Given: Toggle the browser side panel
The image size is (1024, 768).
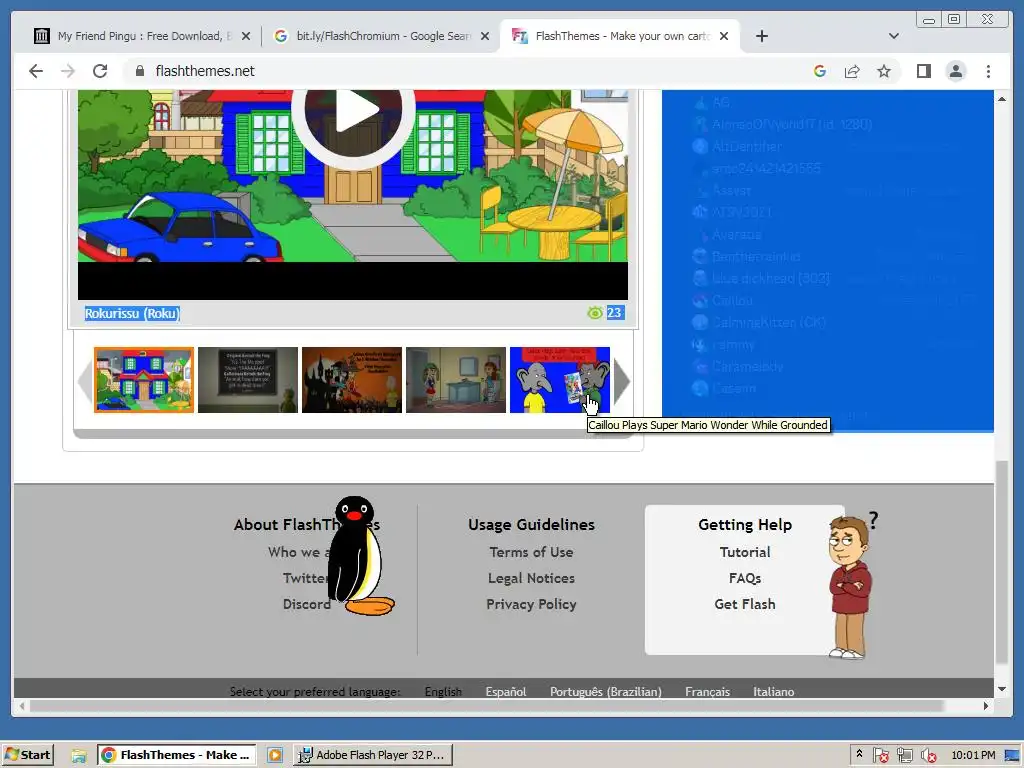Looking at the screenshot, I should coord(923,71).
